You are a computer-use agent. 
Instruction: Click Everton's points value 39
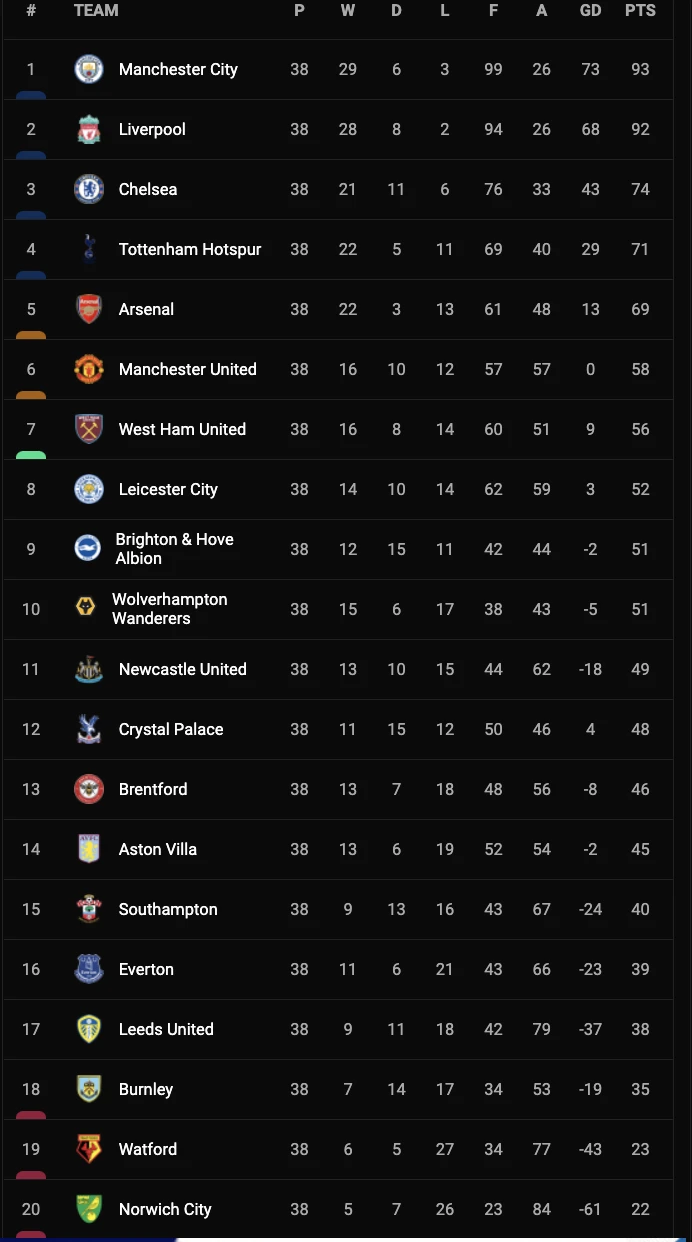640,969
